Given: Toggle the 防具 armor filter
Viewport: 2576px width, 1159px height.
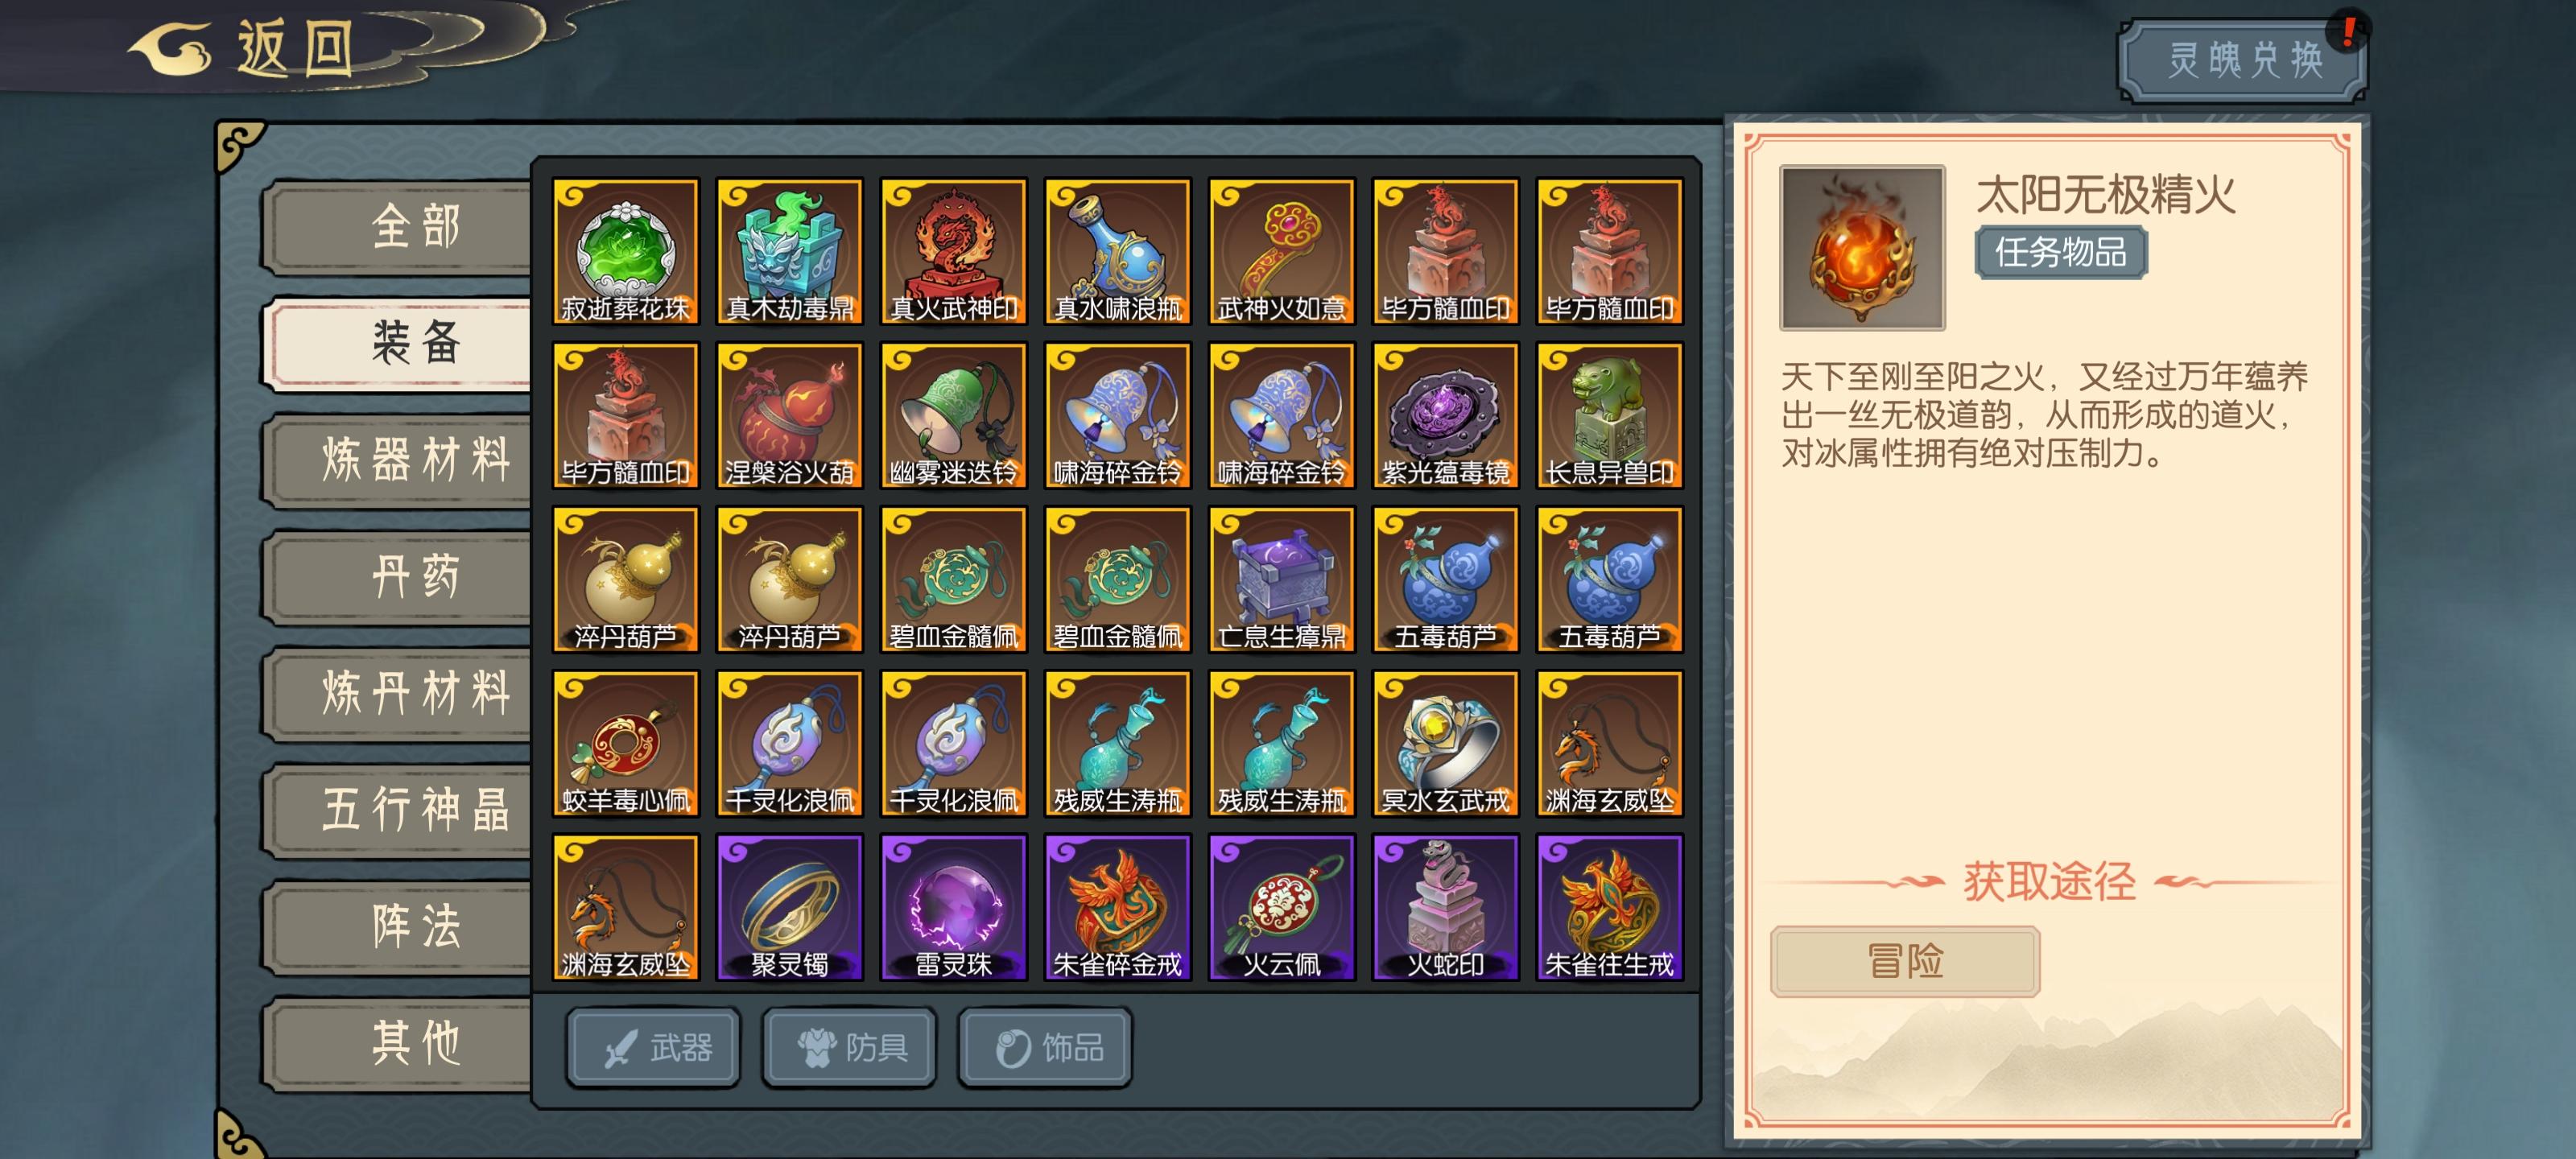Looking at the screenshot, I should [850, 1047].
